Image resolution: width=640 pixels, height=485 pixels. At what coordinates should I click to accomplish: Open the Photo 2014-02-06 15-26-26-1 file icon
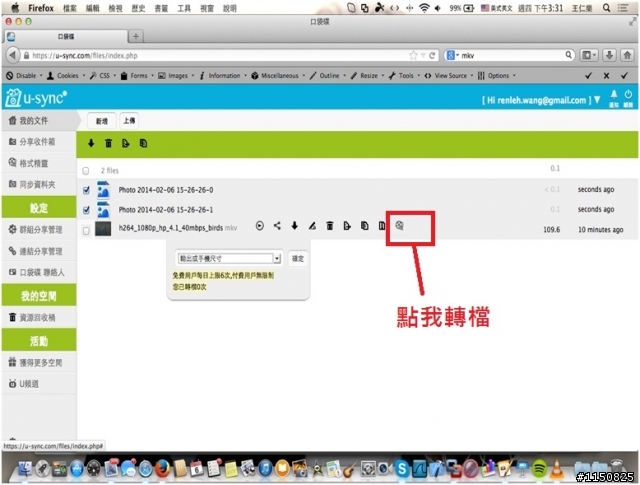[x=103, y=209]
